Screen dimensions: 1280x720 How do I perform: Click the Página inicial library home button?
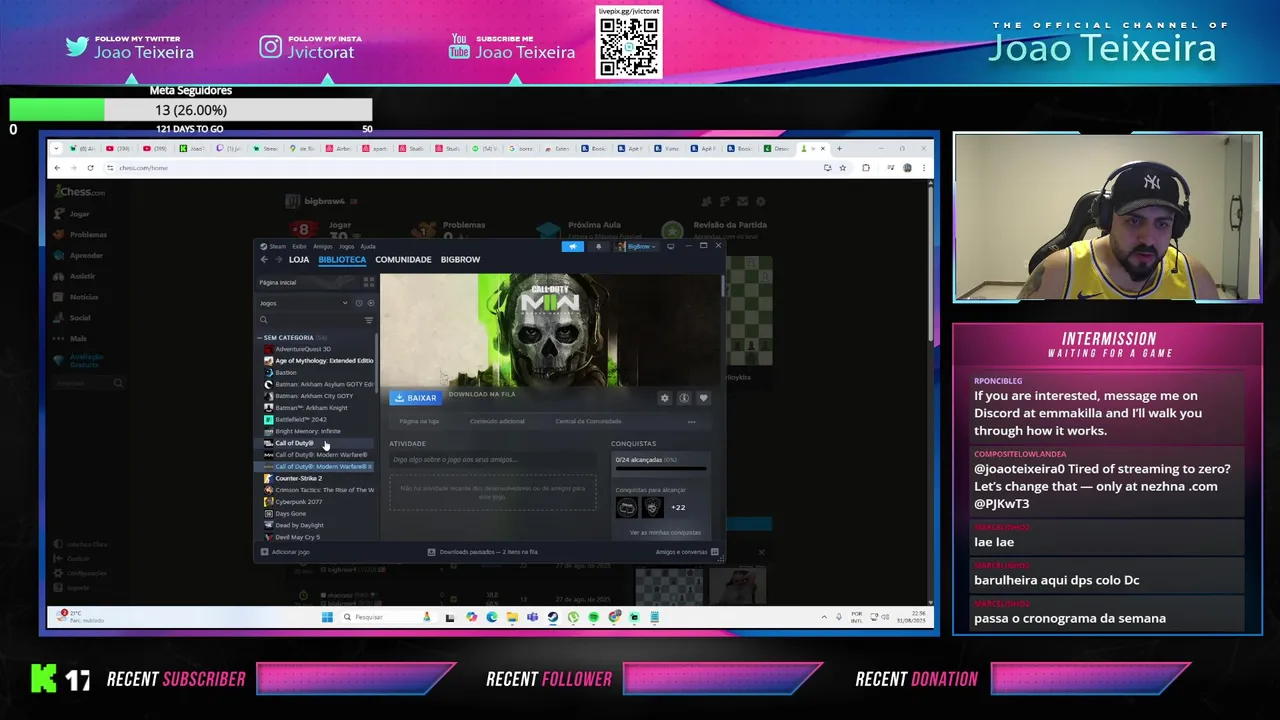click(x=307, y=282)
